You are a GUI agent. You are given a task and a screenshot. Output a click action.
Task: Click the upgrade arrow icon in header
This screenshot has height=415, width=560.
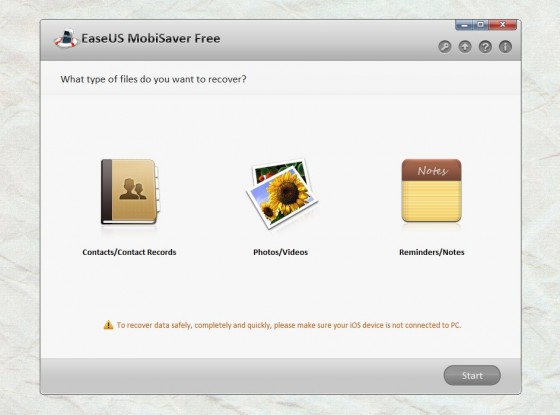(465, 47)
